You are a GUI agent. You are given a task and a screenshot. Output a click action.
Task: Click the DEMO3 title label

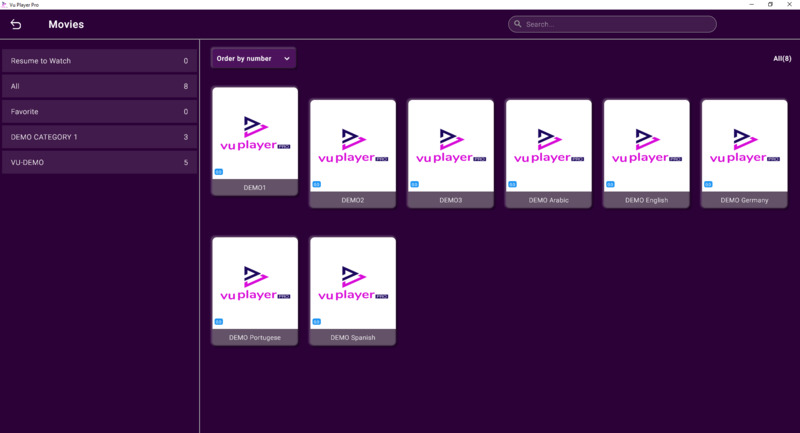[451, 200]
